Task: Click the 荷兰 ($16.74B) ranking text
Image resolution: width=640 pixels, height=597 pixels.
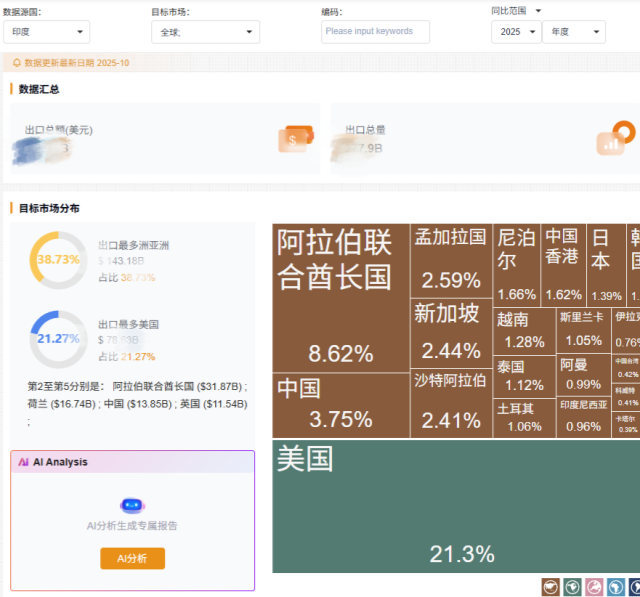Action: pyautogui.click(x=62, y=404)
